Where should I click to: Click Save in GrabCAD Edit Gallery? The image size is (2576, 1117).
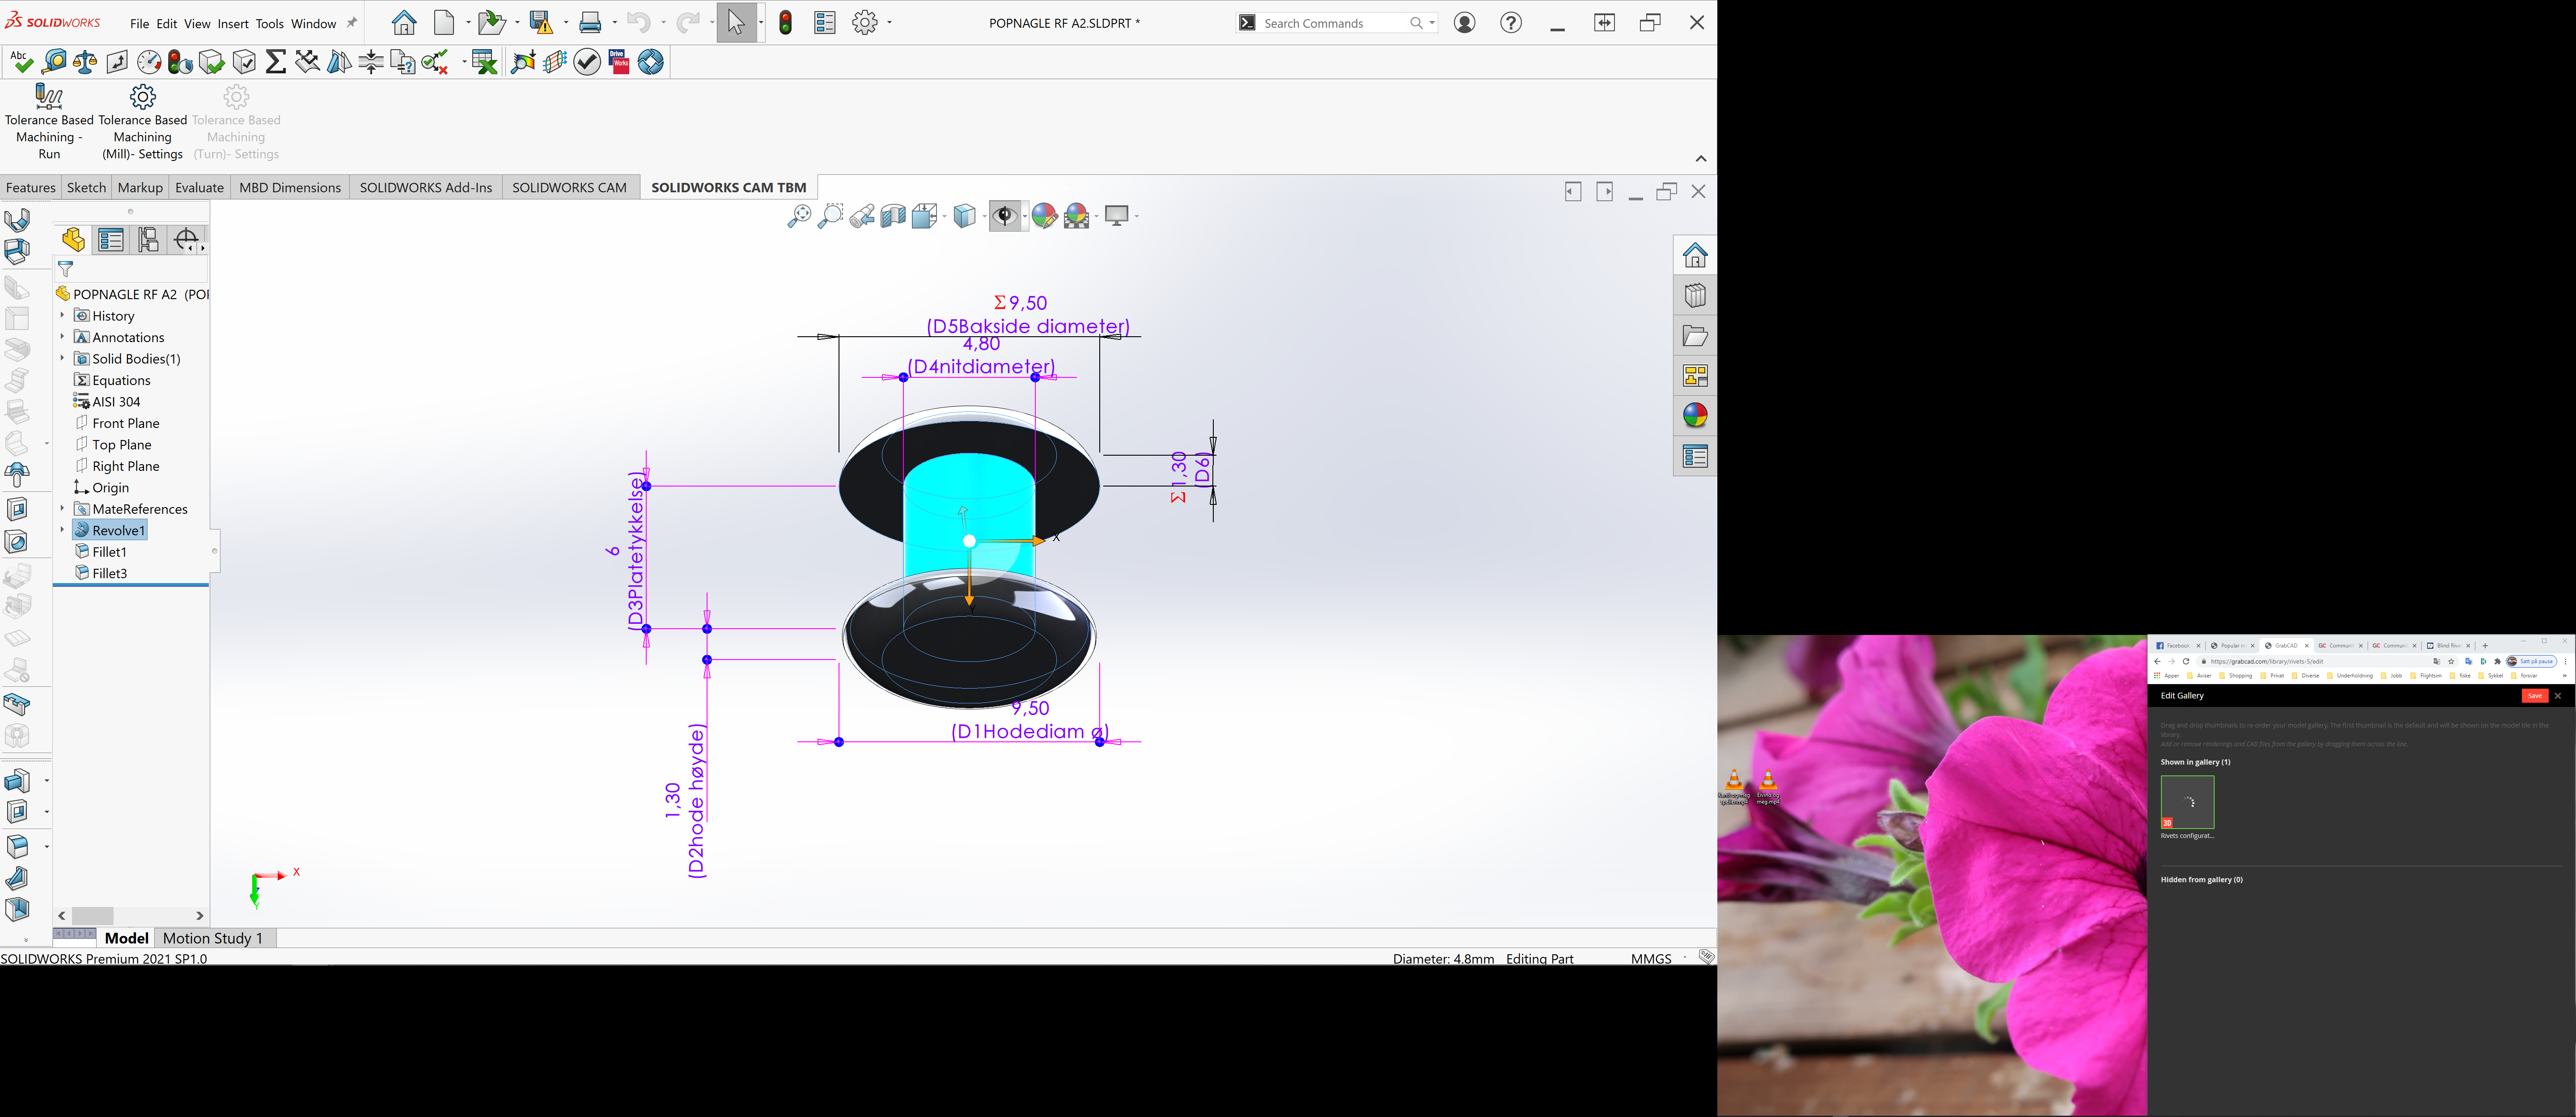(x=2534, y=696)
